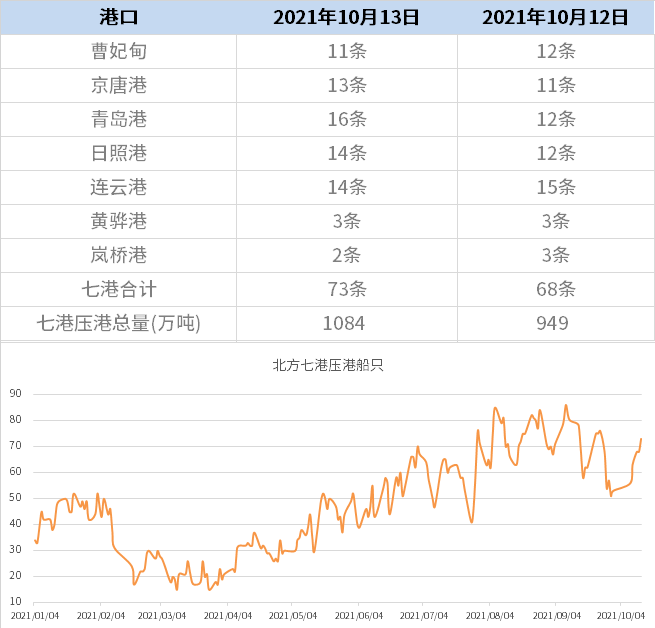Click 连云港's October 12 value 15条
The width and height of the screenshot is (655, 628).
point(556,187)
